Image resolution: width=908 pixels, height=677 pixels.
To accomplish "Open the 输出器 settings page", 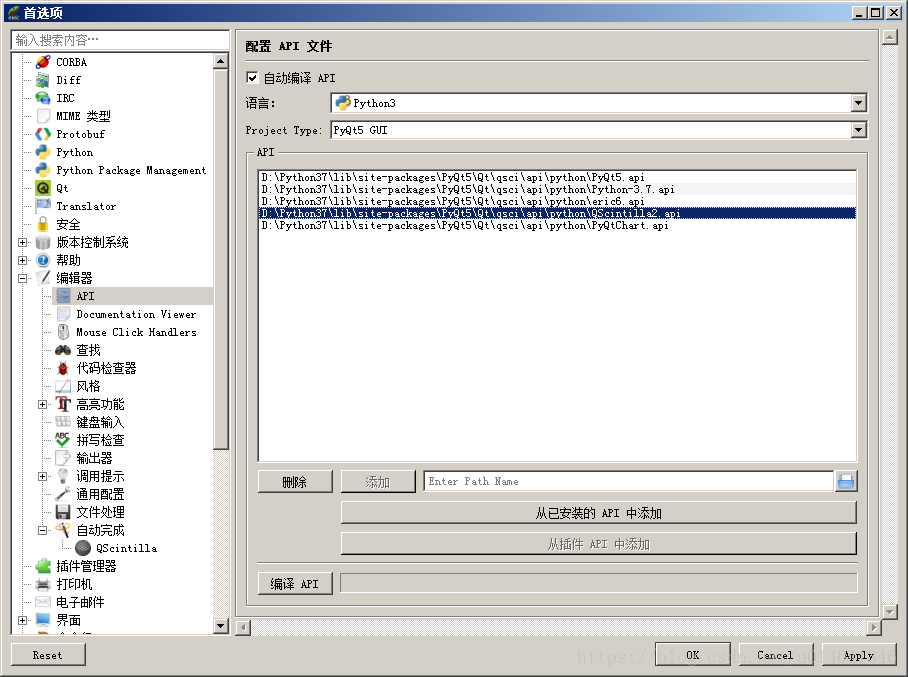I will (x=94, y=458).
